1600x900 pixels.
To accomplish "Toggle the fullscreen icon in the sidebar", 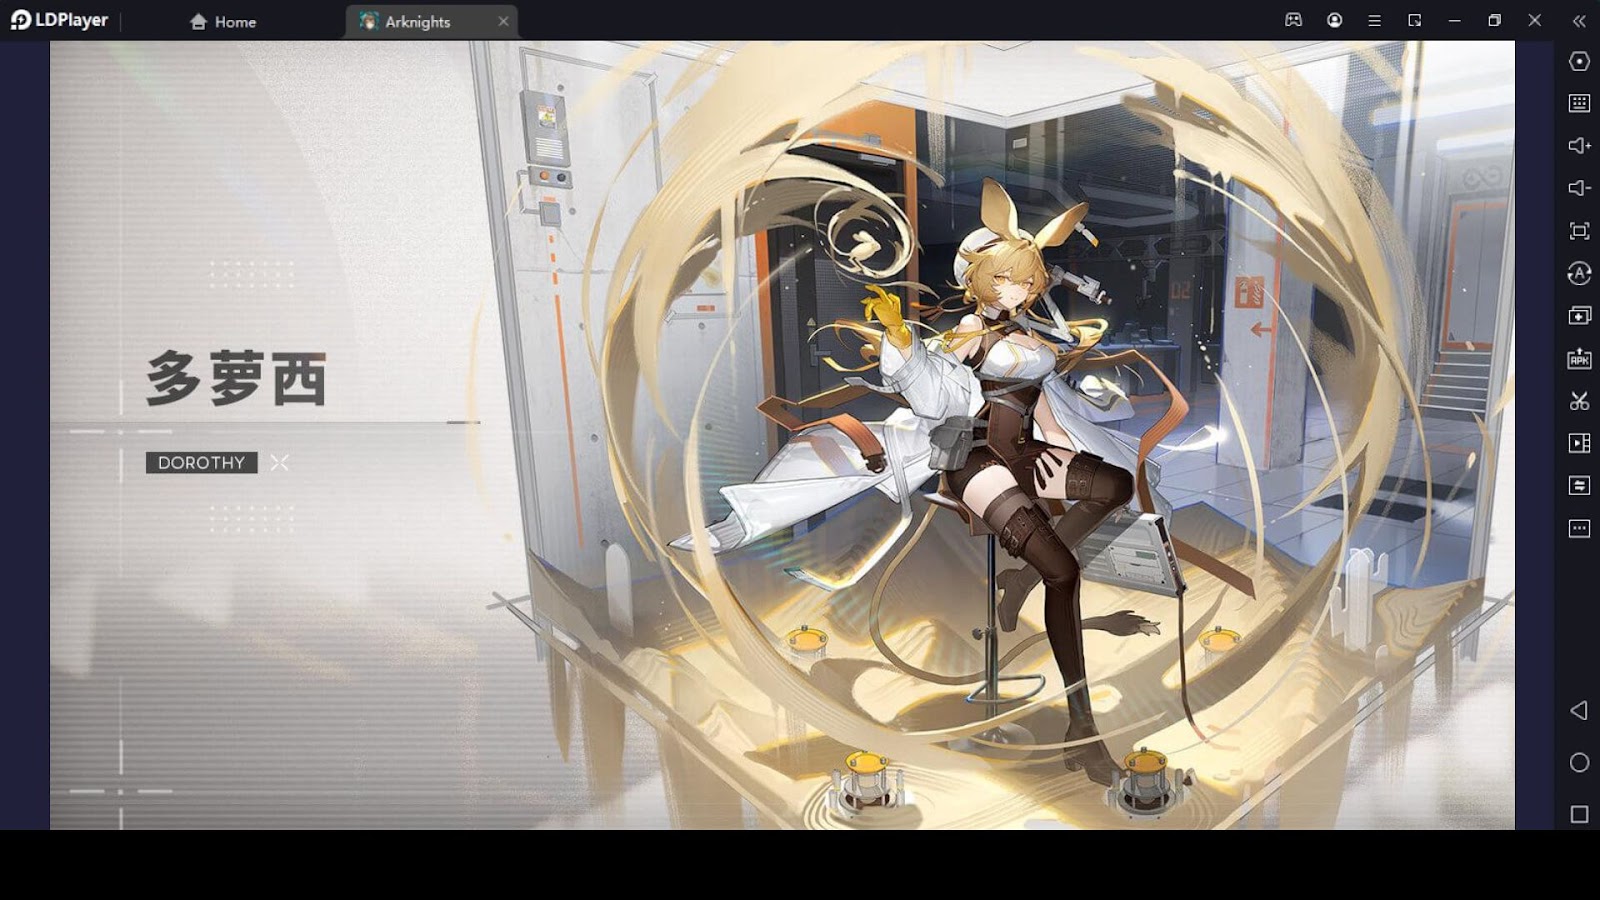I will [1579, 231].
